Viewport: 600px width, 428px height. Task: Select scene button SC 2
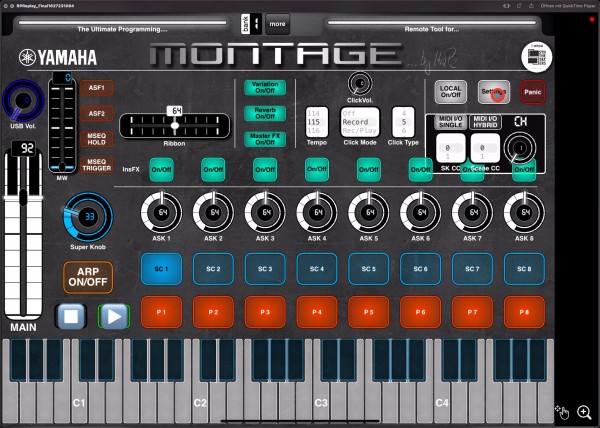(214, 269)
